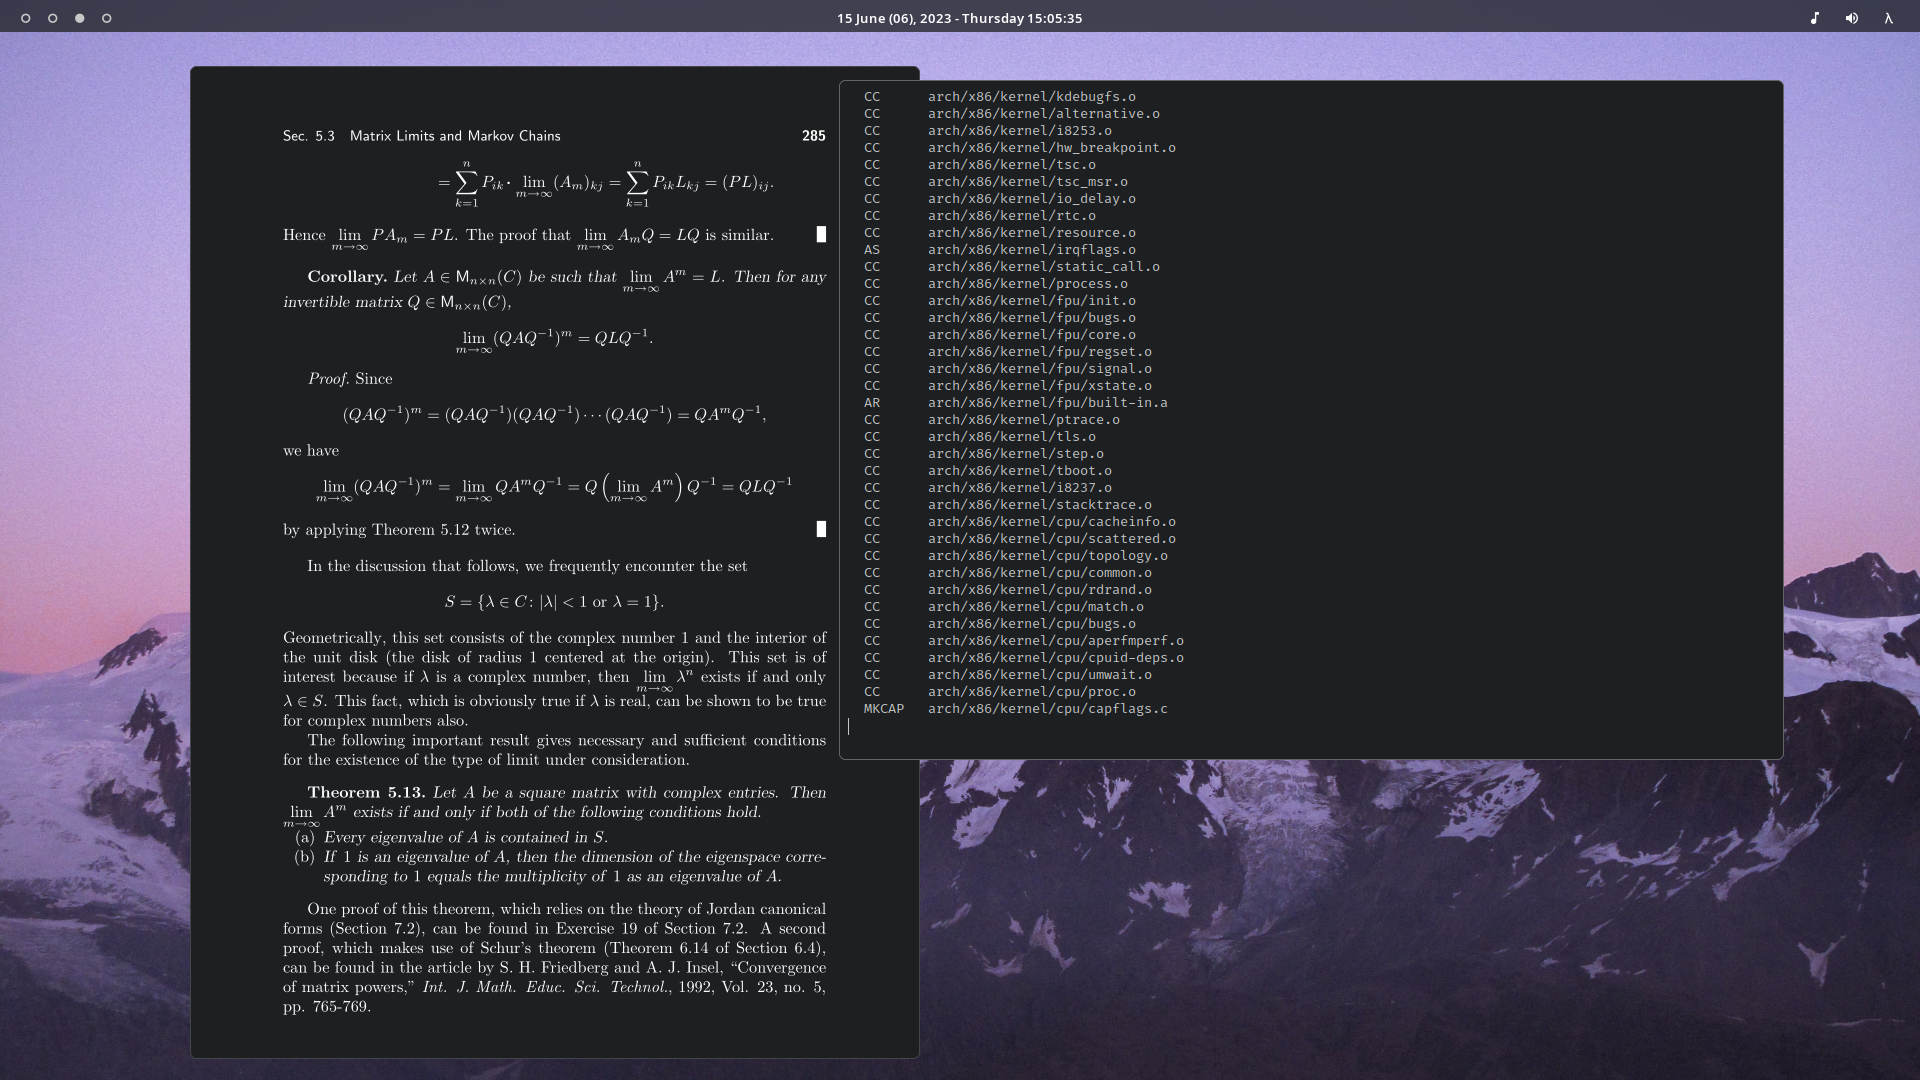The width and height of the screenshot is (1920, 1080).
Task: Click the active third workspace dot
Action: click(x=80, y=18)
